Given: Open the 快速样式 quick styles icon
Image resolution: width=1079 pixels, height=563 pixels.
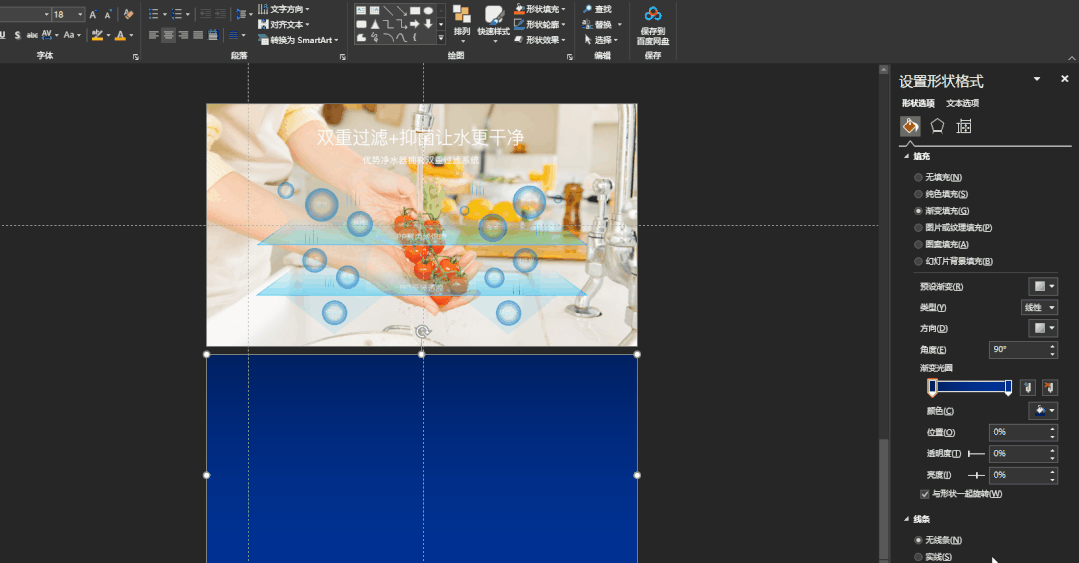Looking at the screenshot, I should [493, 15].
